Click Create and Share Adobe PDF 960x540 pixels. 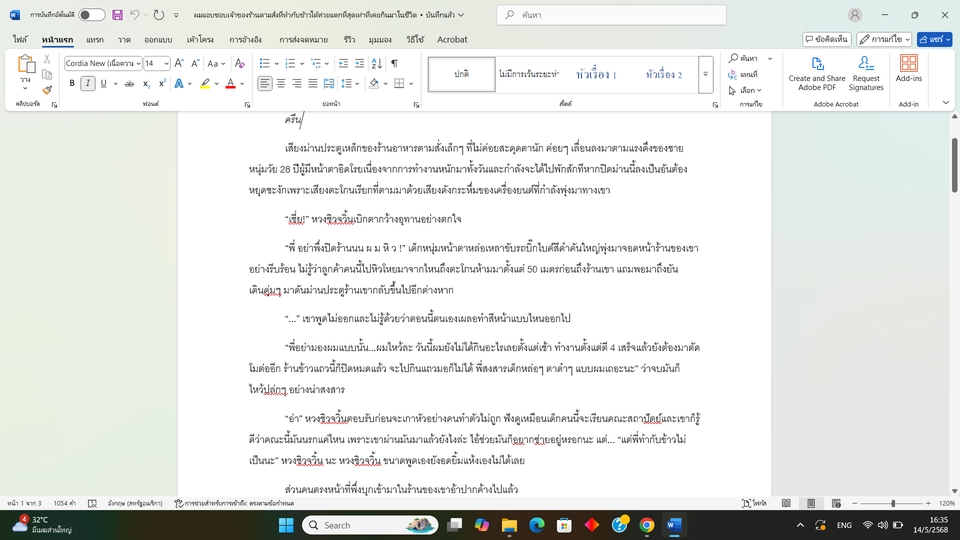pos(817,73)
